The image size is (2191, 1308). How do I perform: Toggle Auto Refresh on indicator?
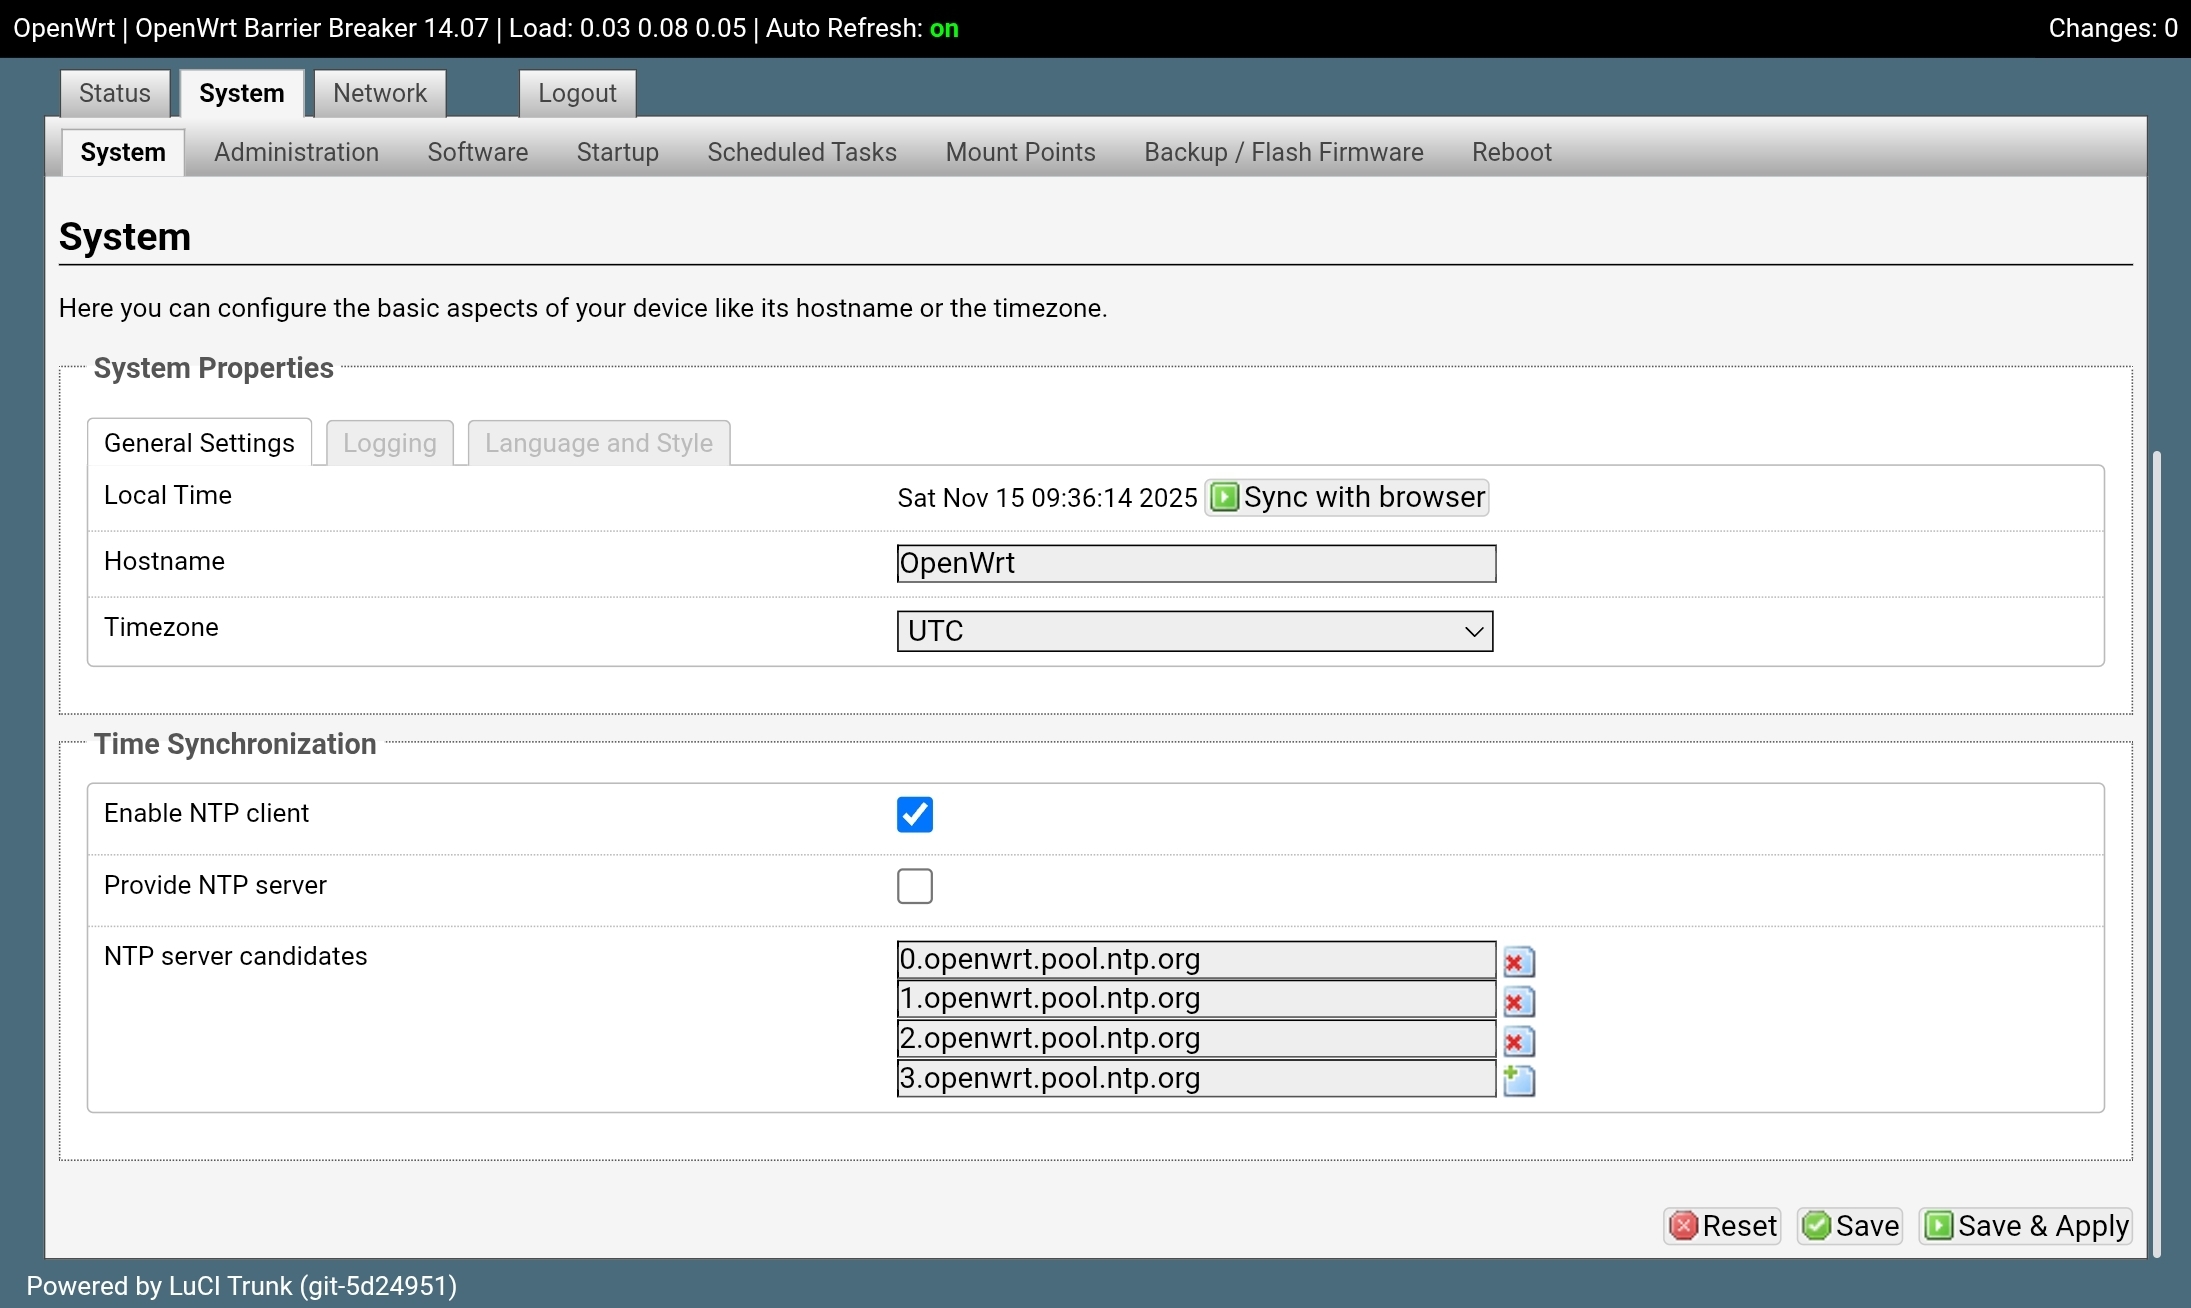pos(943,28)
